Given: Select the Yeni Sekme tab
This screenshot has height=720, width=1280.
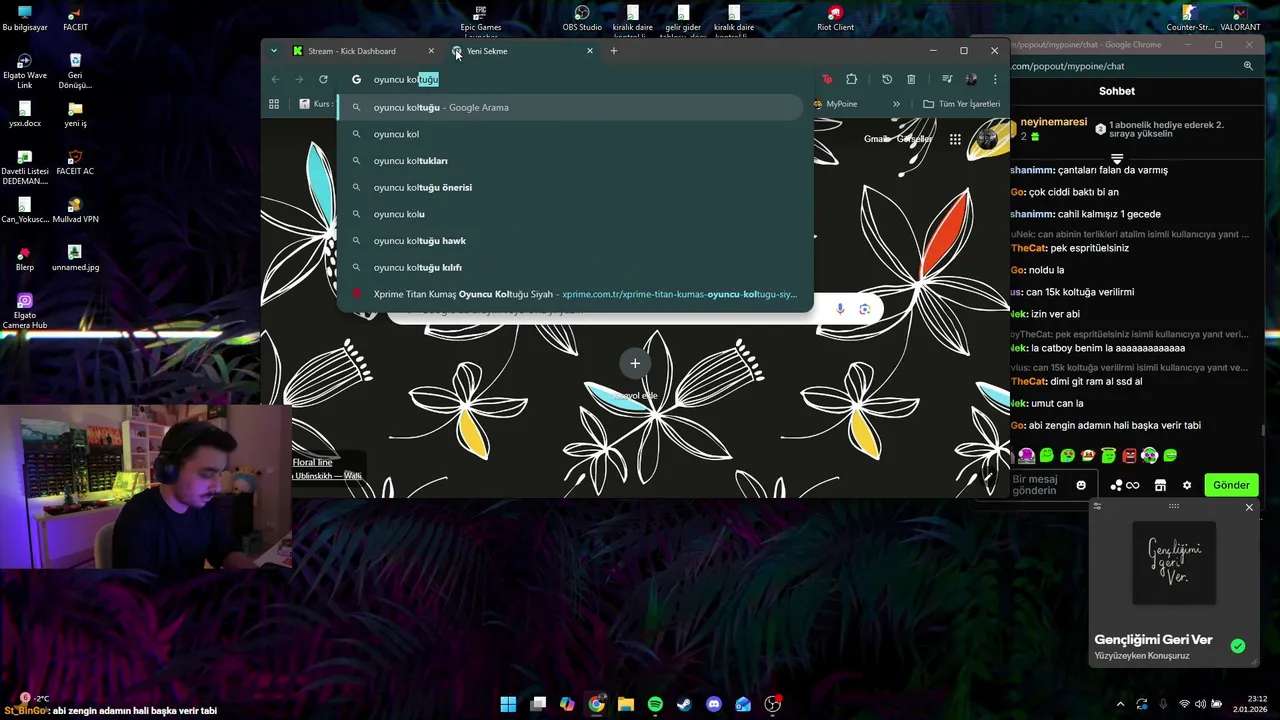Looking at the screenshot, I should [x=522, y=51].
